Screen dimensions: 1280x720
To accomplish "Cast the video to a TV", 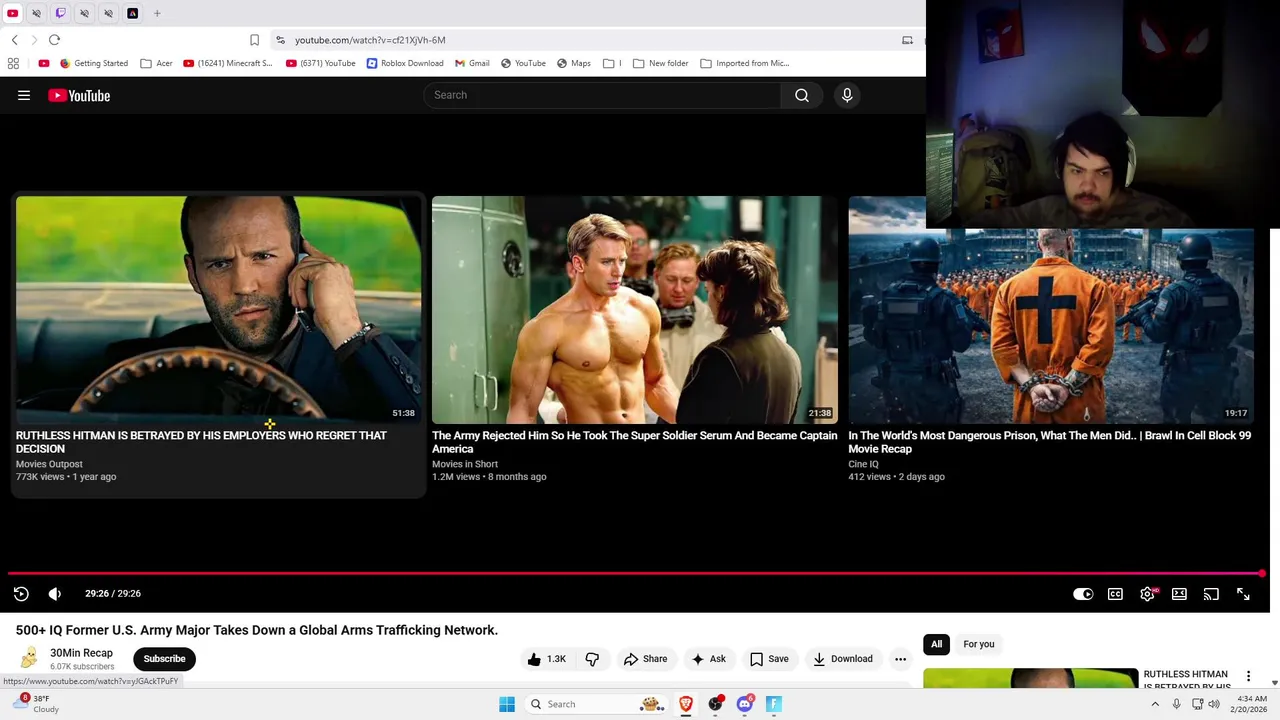I will pyautogui.click(x=1211, y=594).
